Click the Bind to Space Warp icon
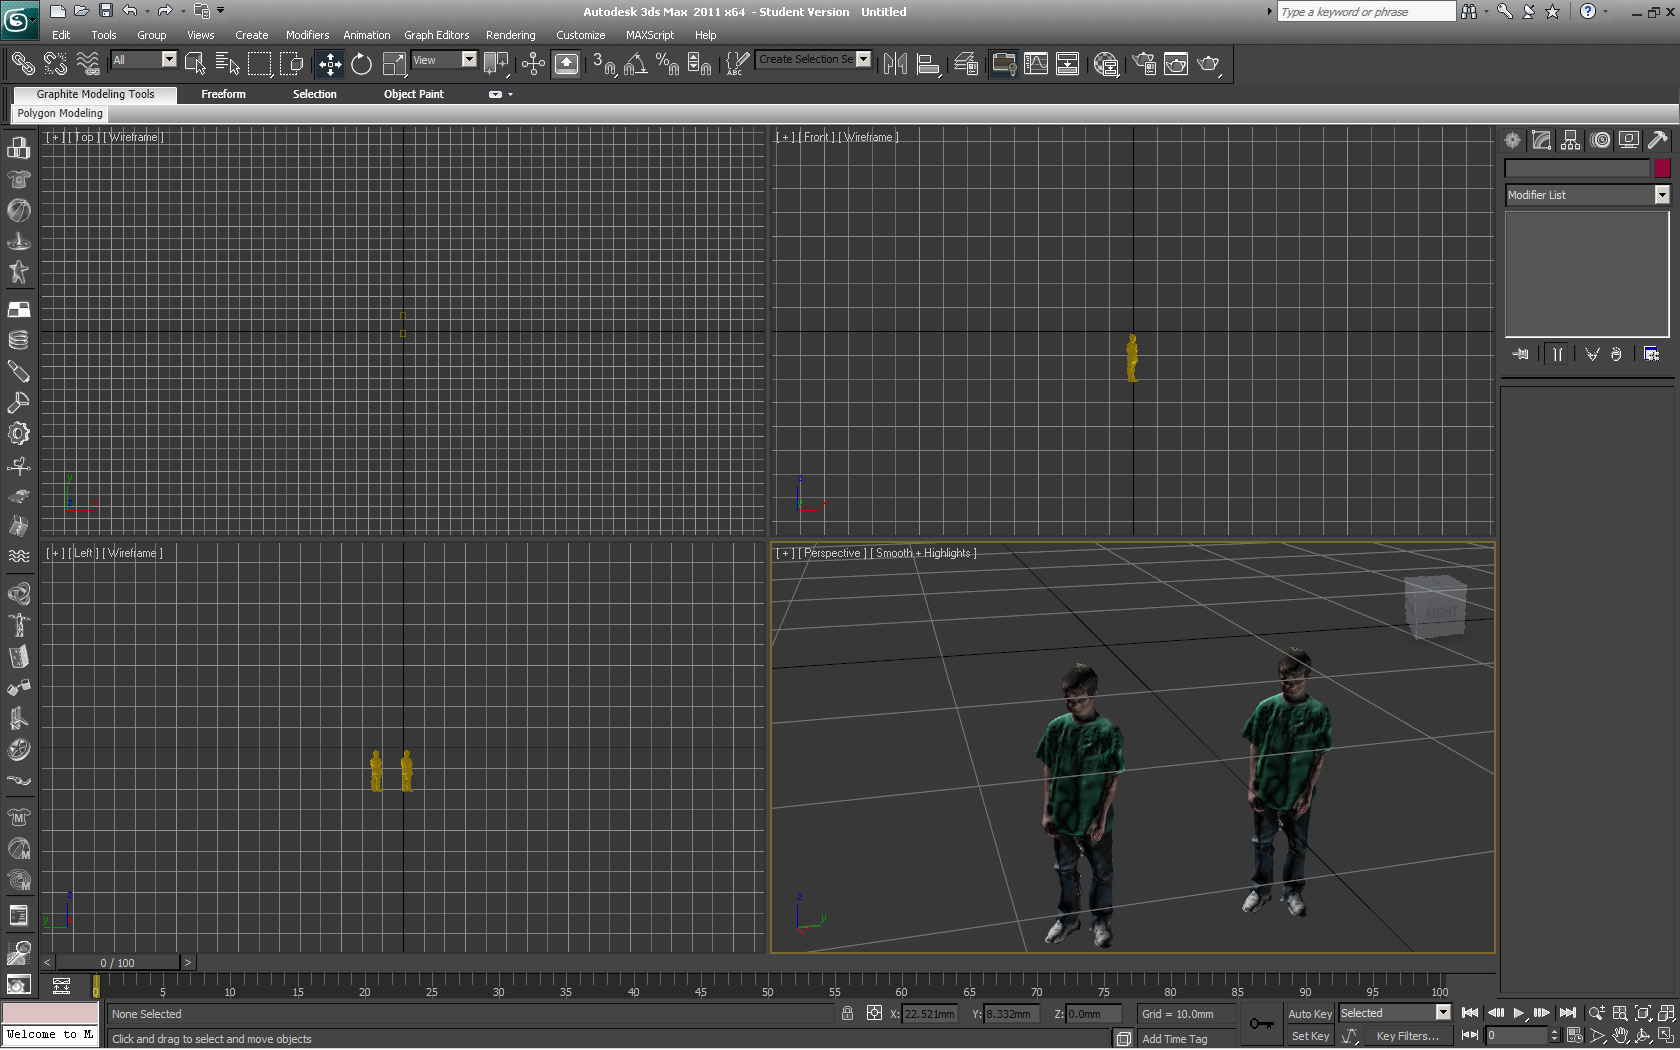 coord(88,64)
